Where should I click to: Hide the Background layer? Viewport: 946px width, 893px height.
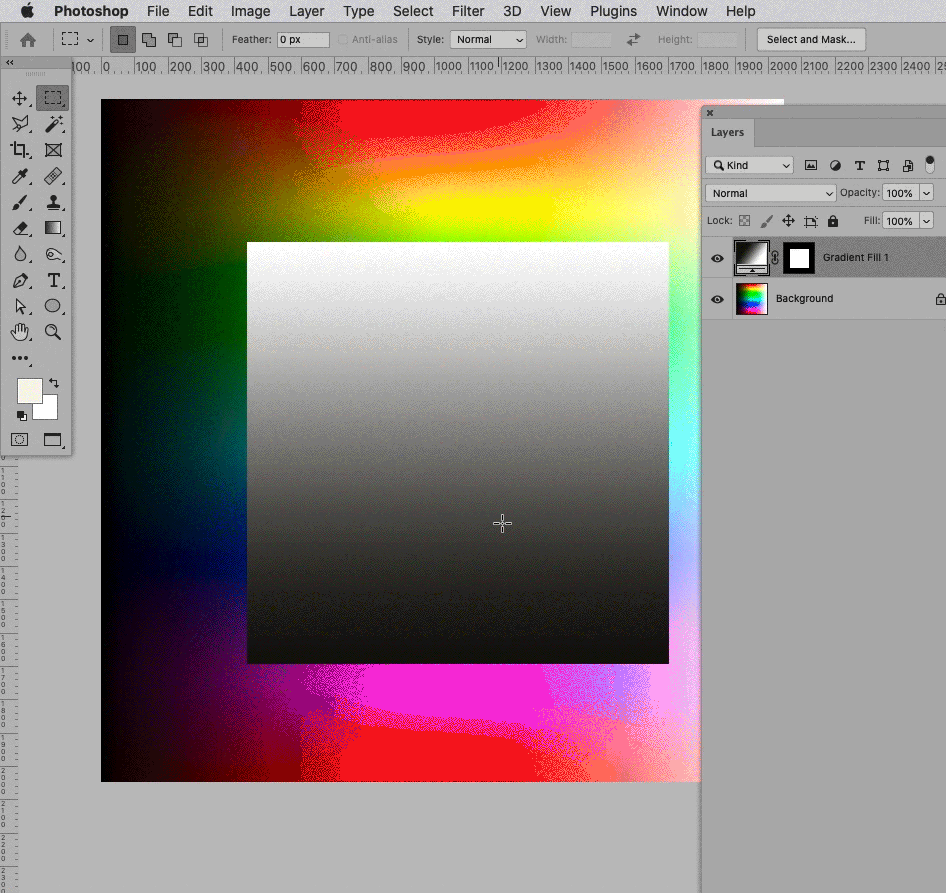[x=716, y=299]
